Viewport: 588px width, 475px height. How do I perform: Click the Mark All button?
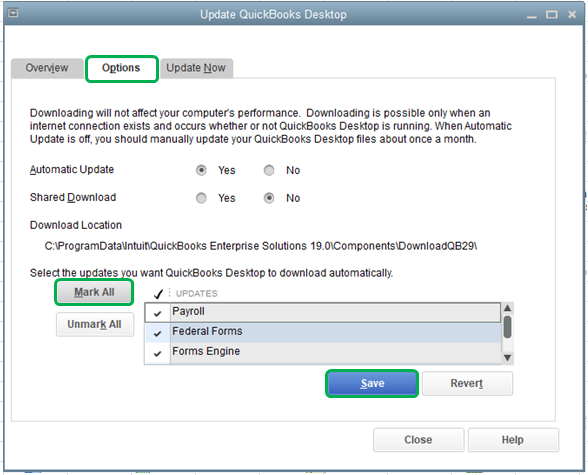(x=94, y=292)
